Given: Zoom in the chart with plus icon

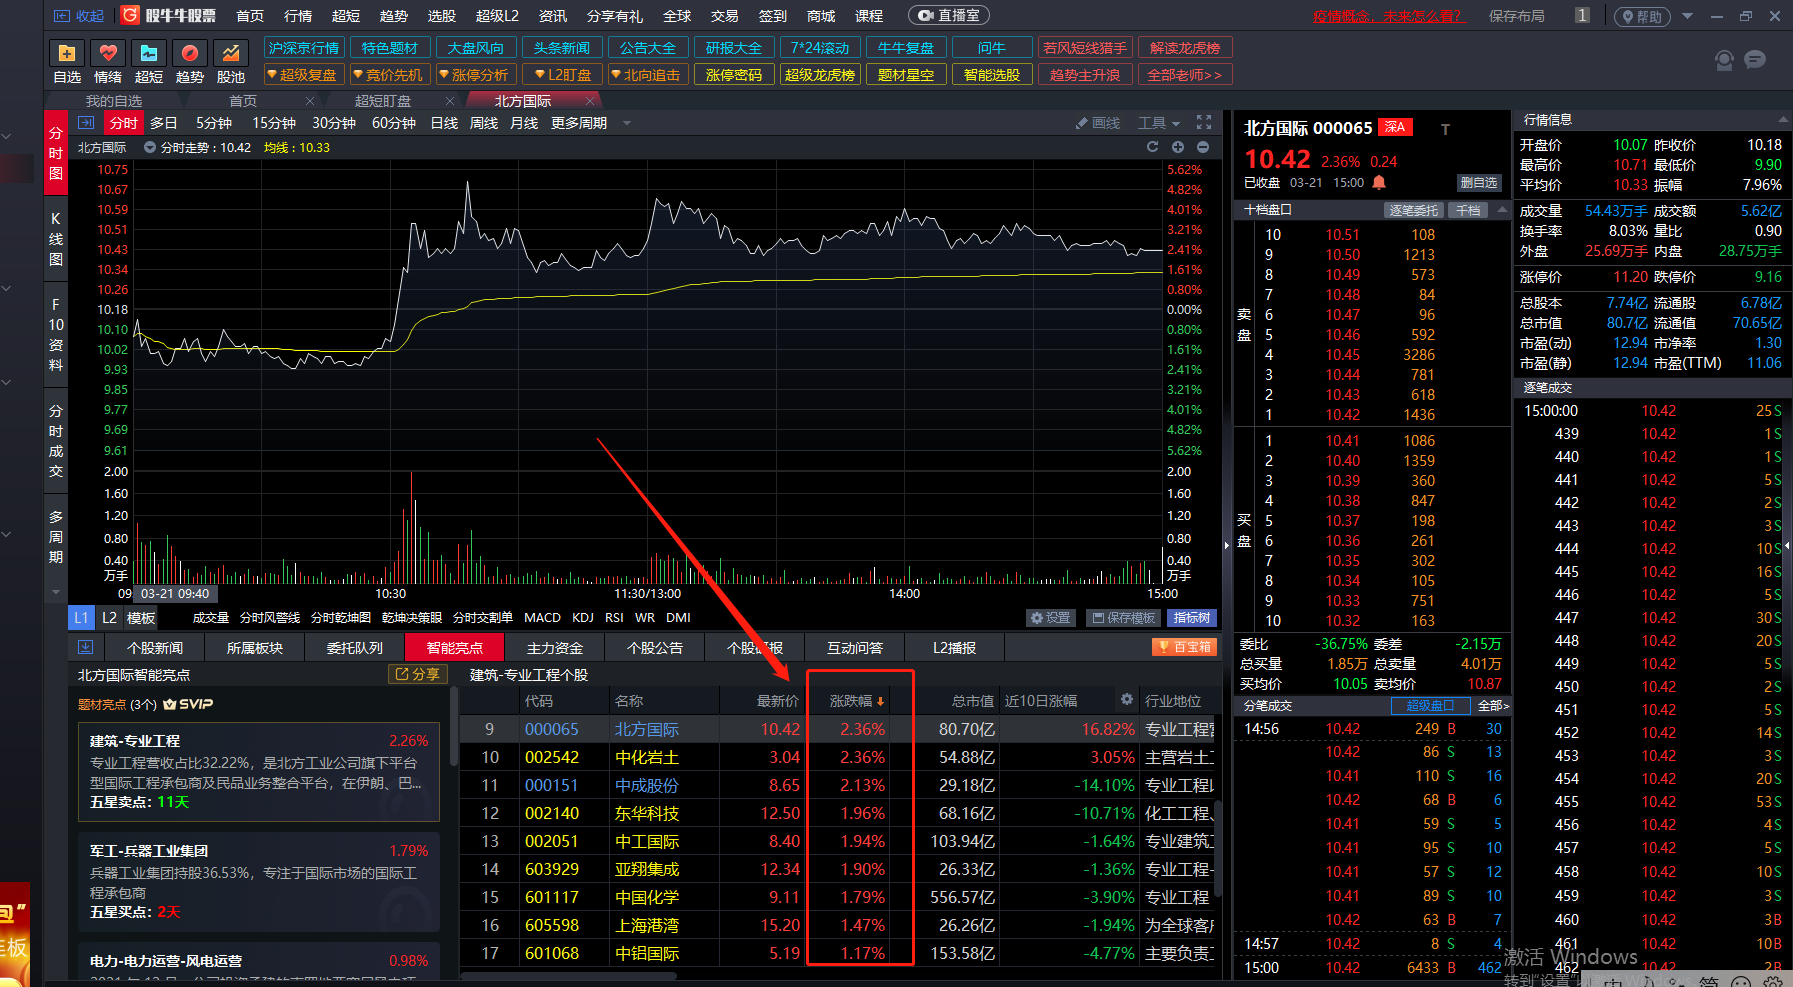Looking at the screenshot, I should pyautogui.click(x=1178, y=147).
